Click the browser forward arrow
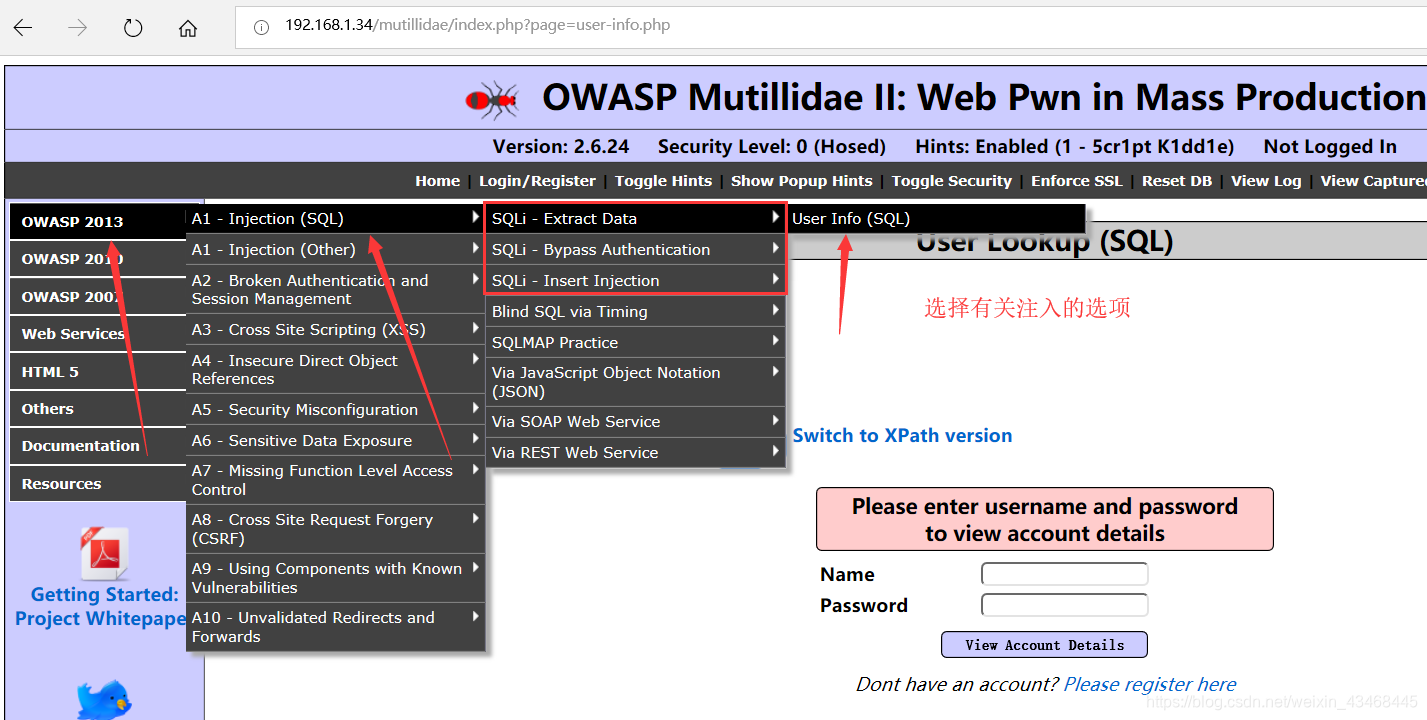This screenshot has width=1427, height=720. [77, 28]
